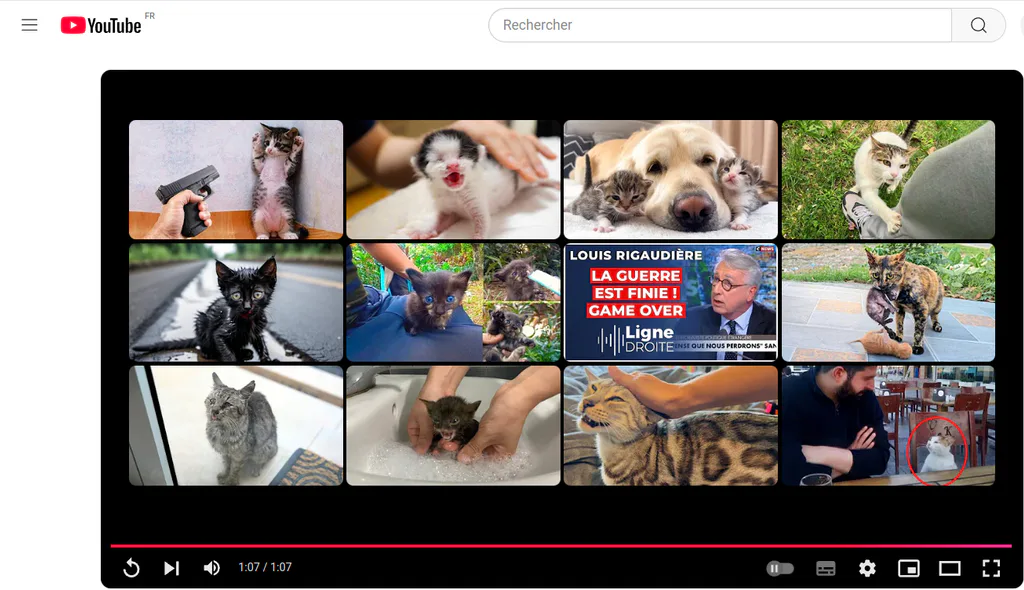Open the kitten and pistol video
This screenshot has height=590, width=1024.
(x=236, y=179)
